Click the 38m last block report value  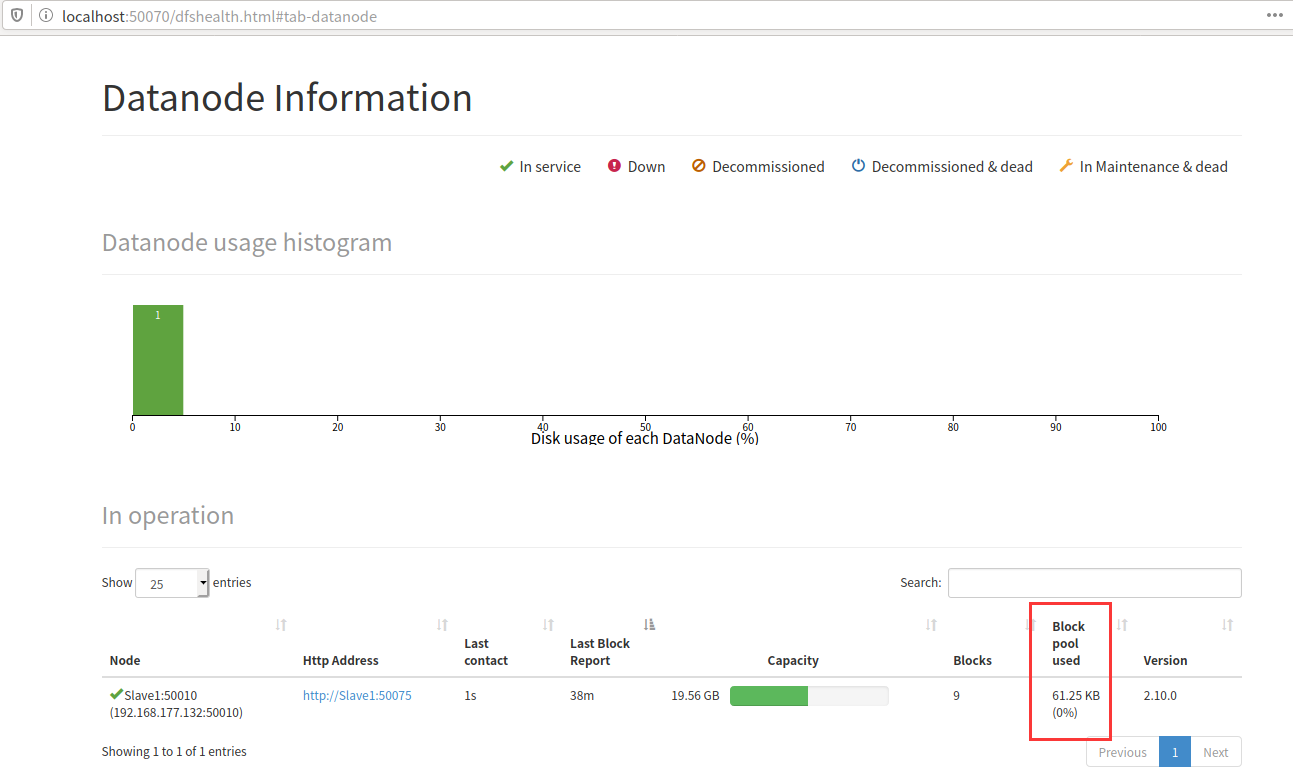582,695
